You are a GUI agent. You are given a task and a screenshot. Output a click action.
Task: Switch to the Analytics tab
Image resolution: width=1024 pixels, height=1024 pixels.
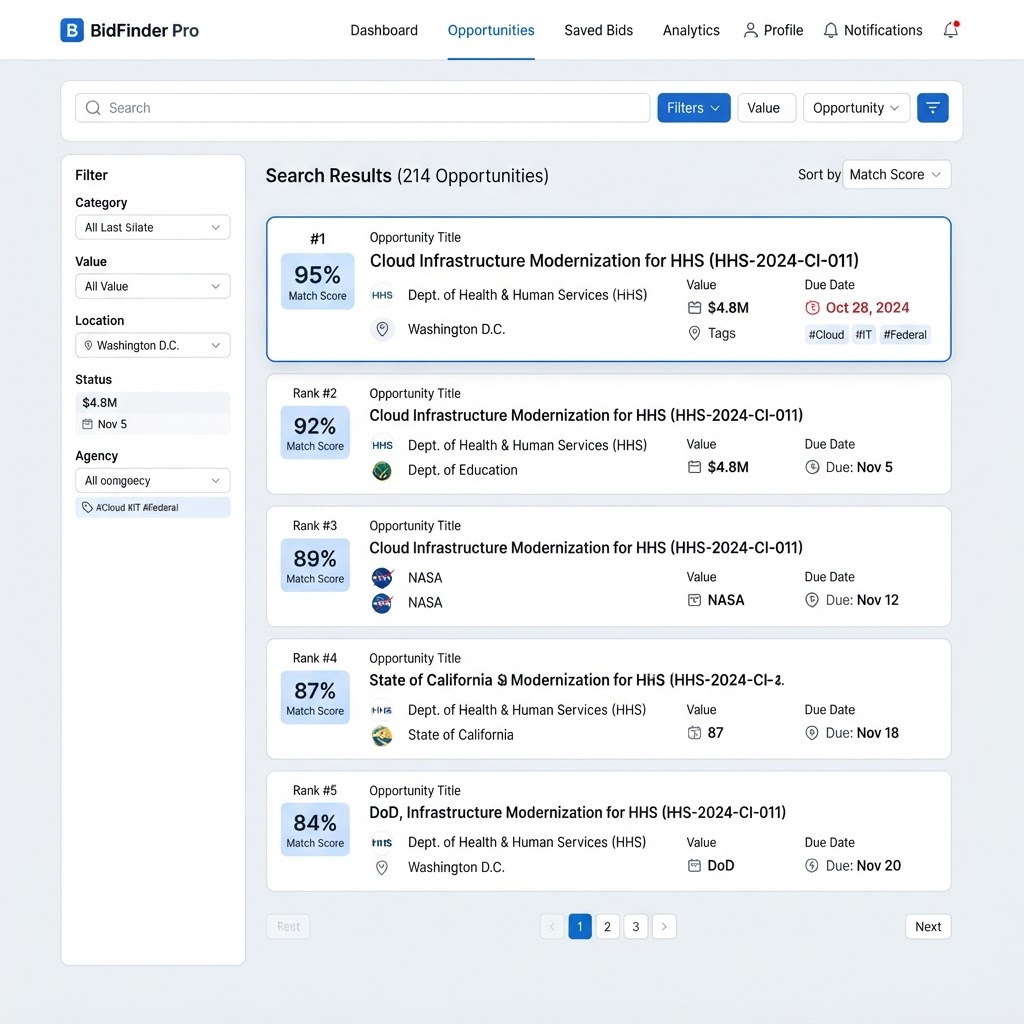point(691,30)
